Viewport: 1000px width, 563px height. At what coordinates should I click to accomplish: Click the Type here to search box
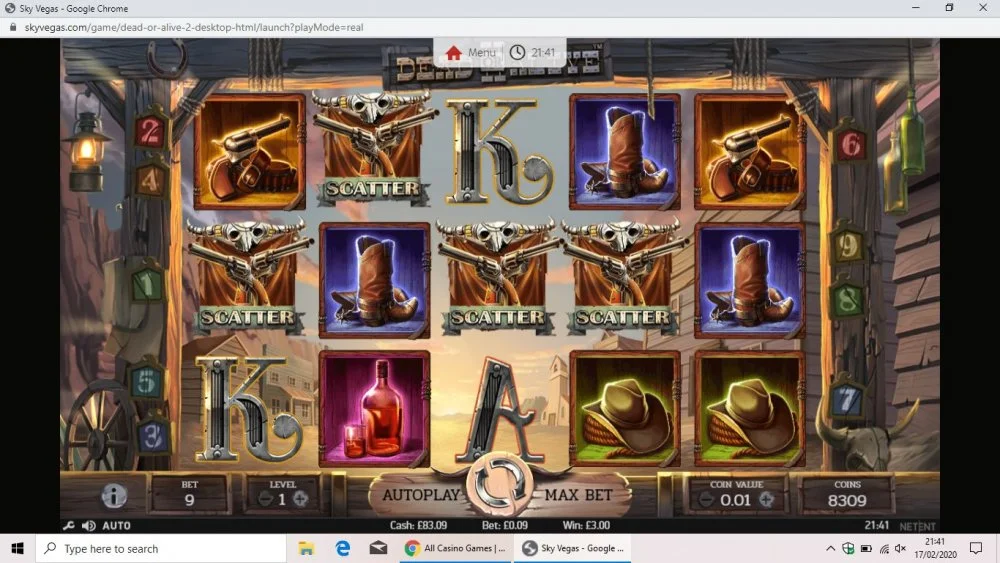(x=161, y=548)
